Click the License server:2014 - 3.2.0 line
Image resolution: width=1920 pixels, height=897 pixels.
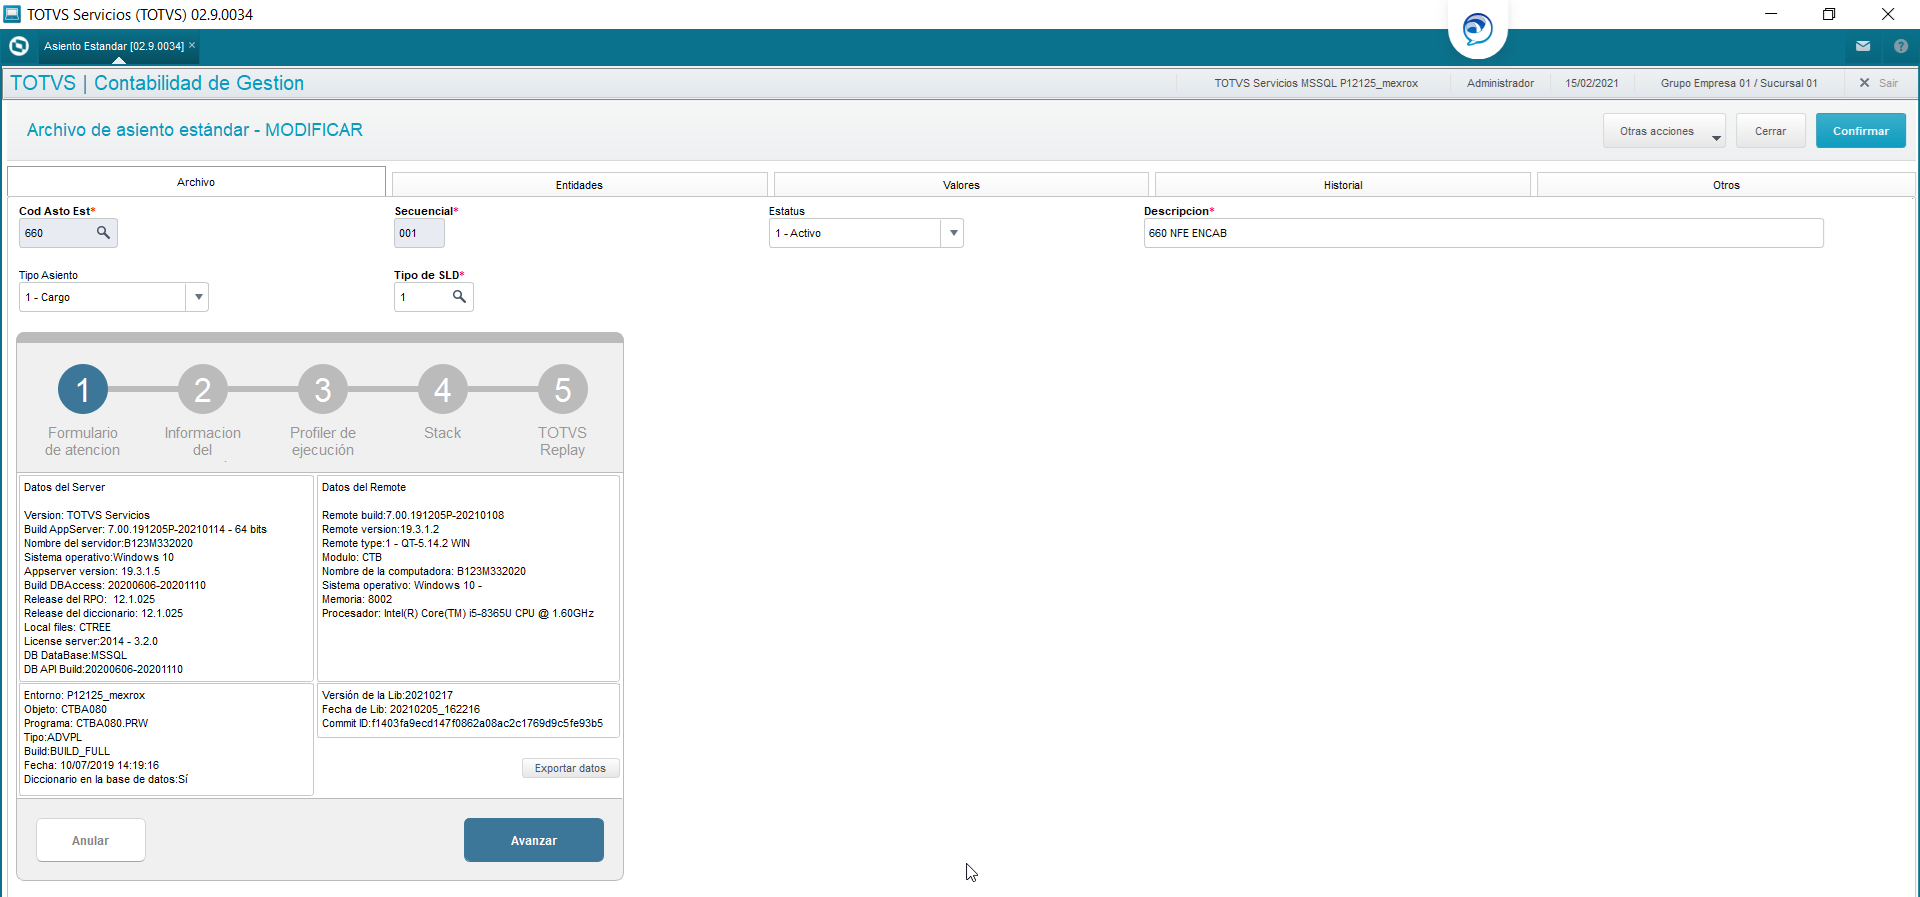(91, 641)
